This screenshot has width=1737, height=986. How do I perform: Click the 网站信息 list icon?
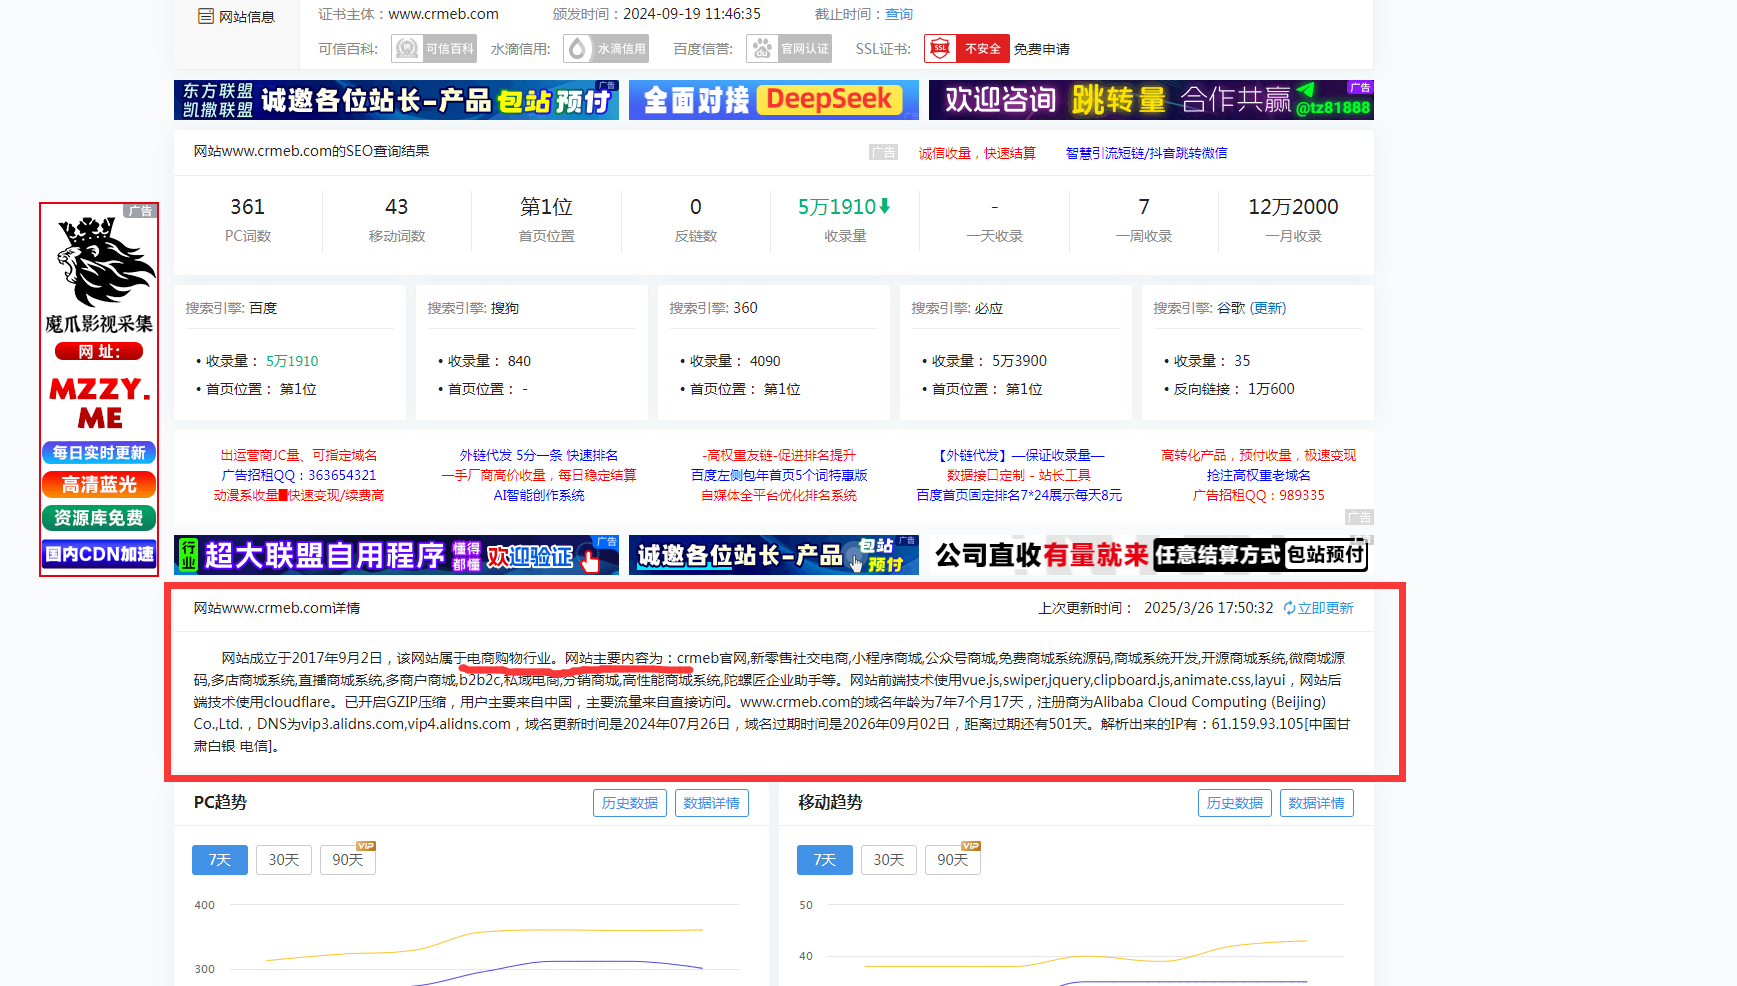(x=206, y=16)
